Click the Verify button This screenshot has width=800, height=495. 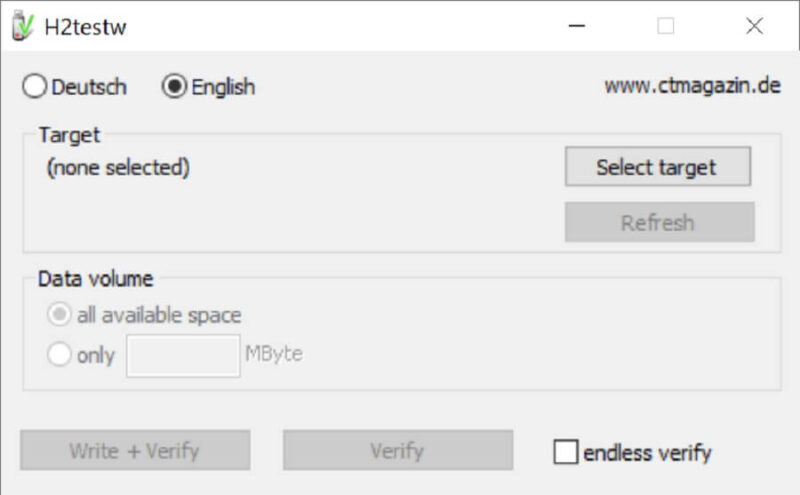pyautogui.click(x=398, y=450)
